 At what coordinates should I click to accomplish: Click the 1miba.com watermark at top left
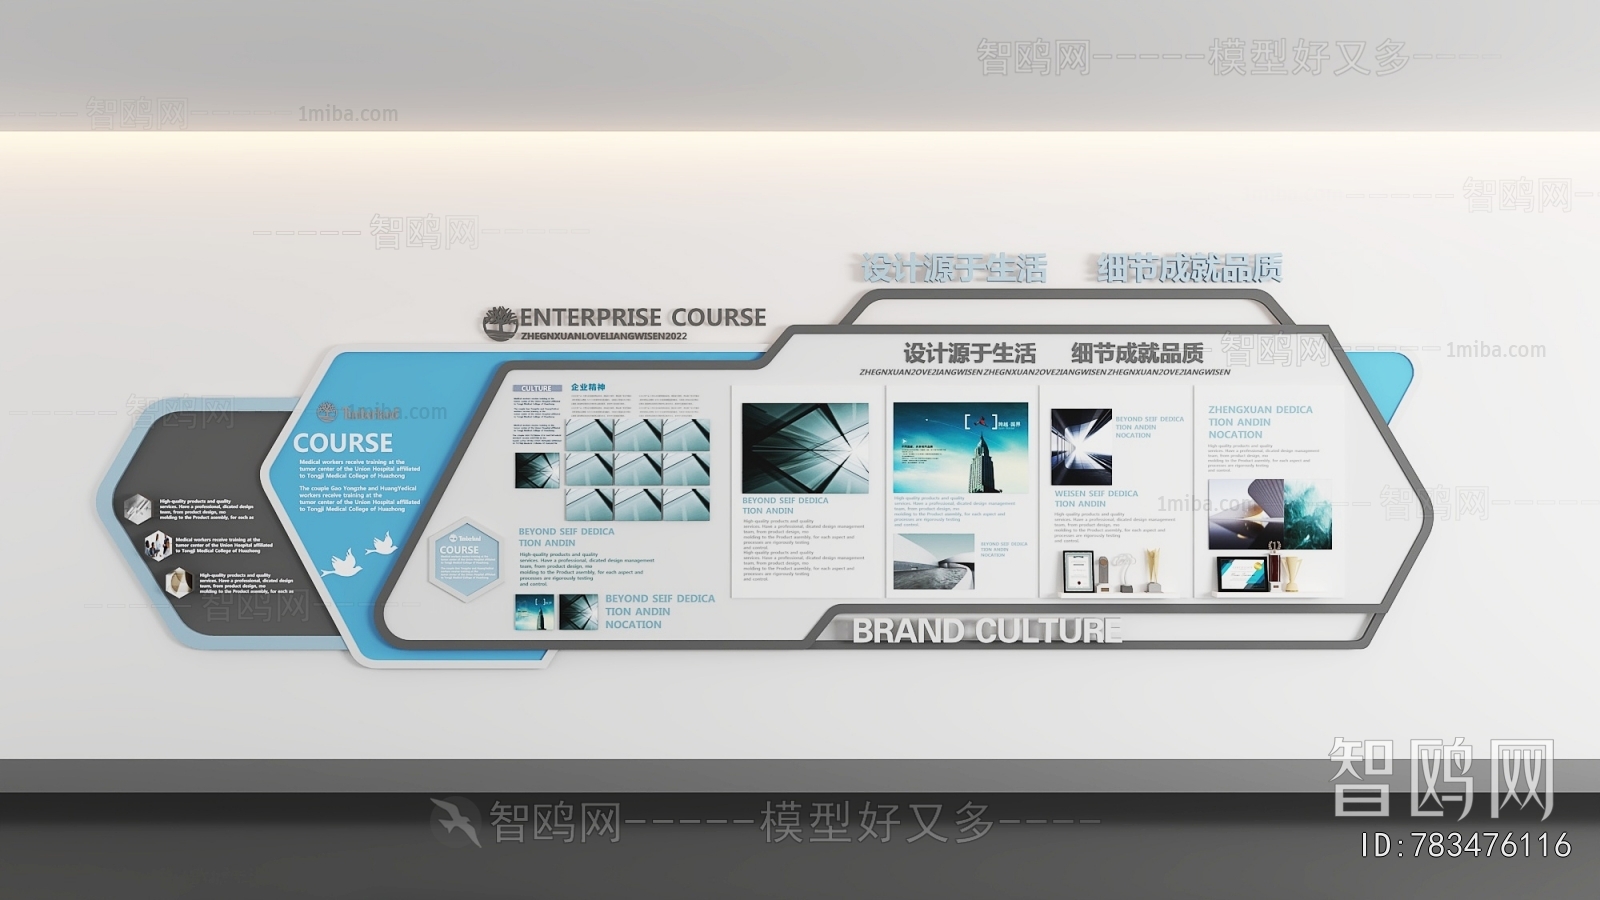point(348,114)
